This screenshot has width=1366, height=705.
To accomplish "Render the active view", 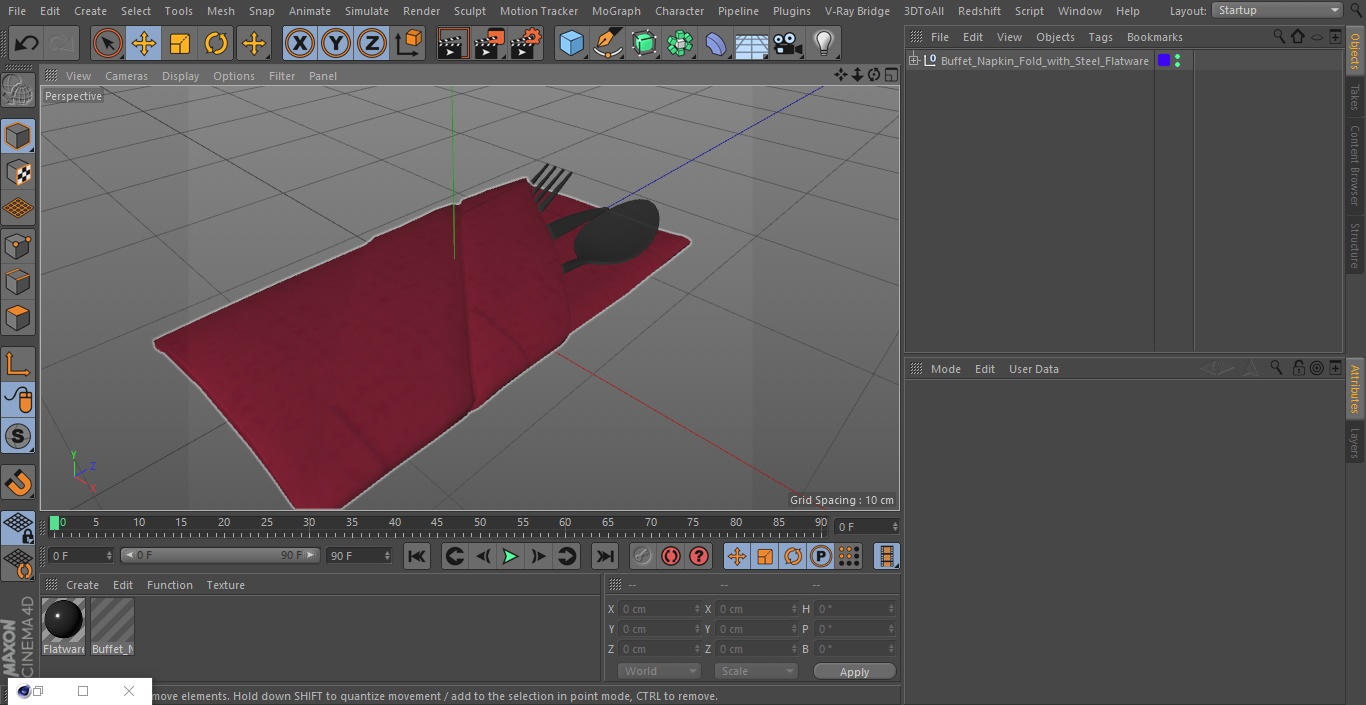I will click(x=453, y=43).
